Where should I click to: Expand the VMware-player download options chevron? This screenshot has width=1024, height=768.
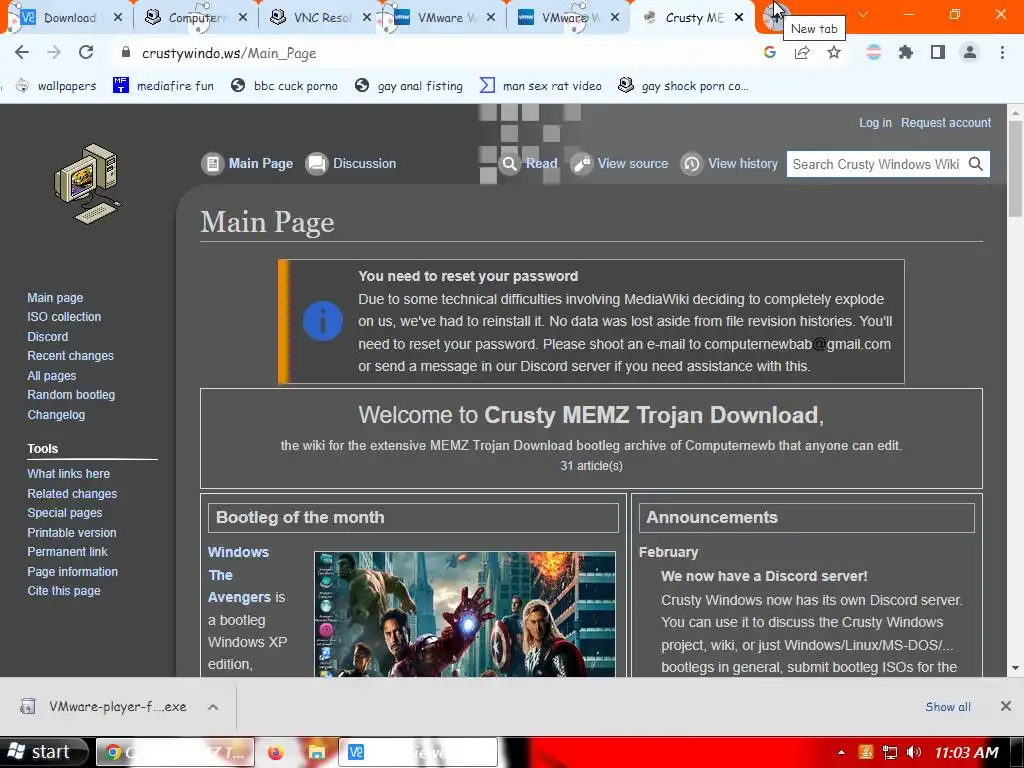[x=213, y=707]
